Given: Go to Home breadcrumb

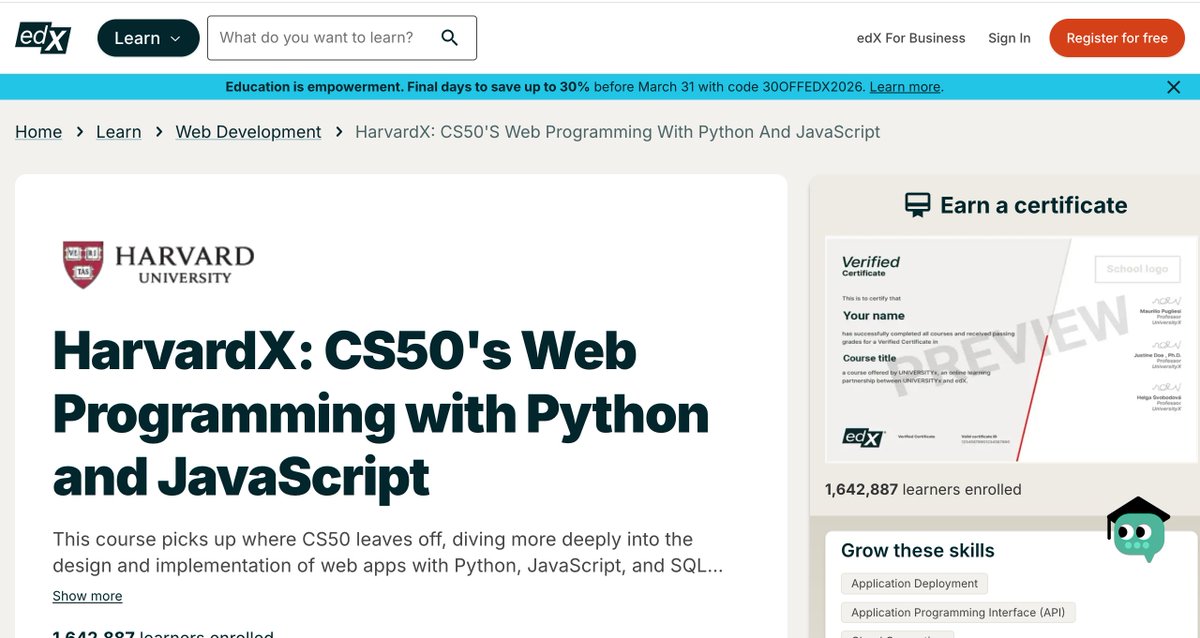Looking at the screenshot, I should tap(38, 132).
